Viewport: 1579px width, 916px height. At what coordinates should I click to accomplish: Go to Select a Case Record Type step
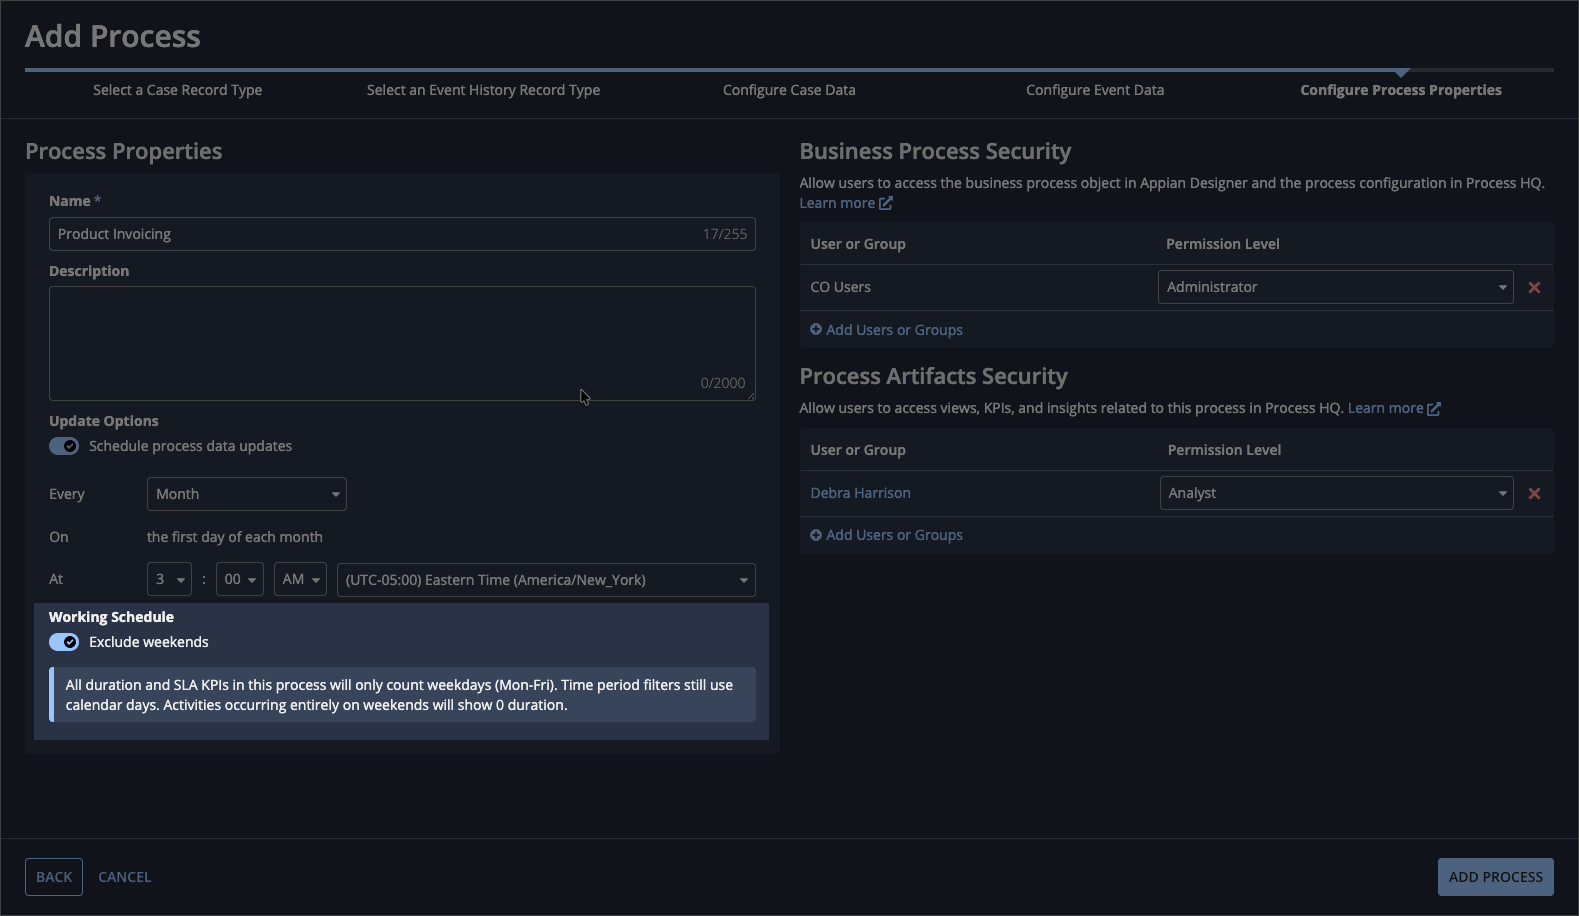pos(178,90)
